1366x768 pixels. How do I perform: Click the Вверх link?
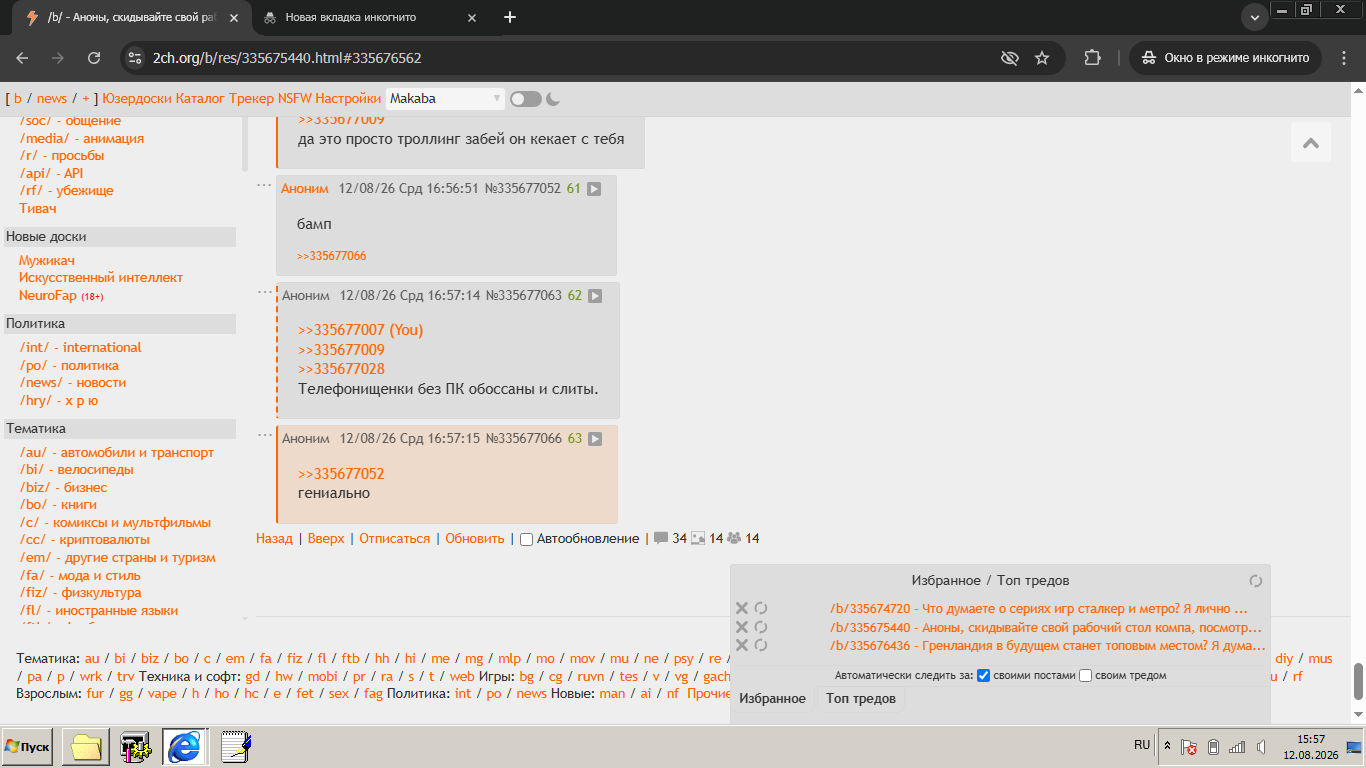(326, 538)
